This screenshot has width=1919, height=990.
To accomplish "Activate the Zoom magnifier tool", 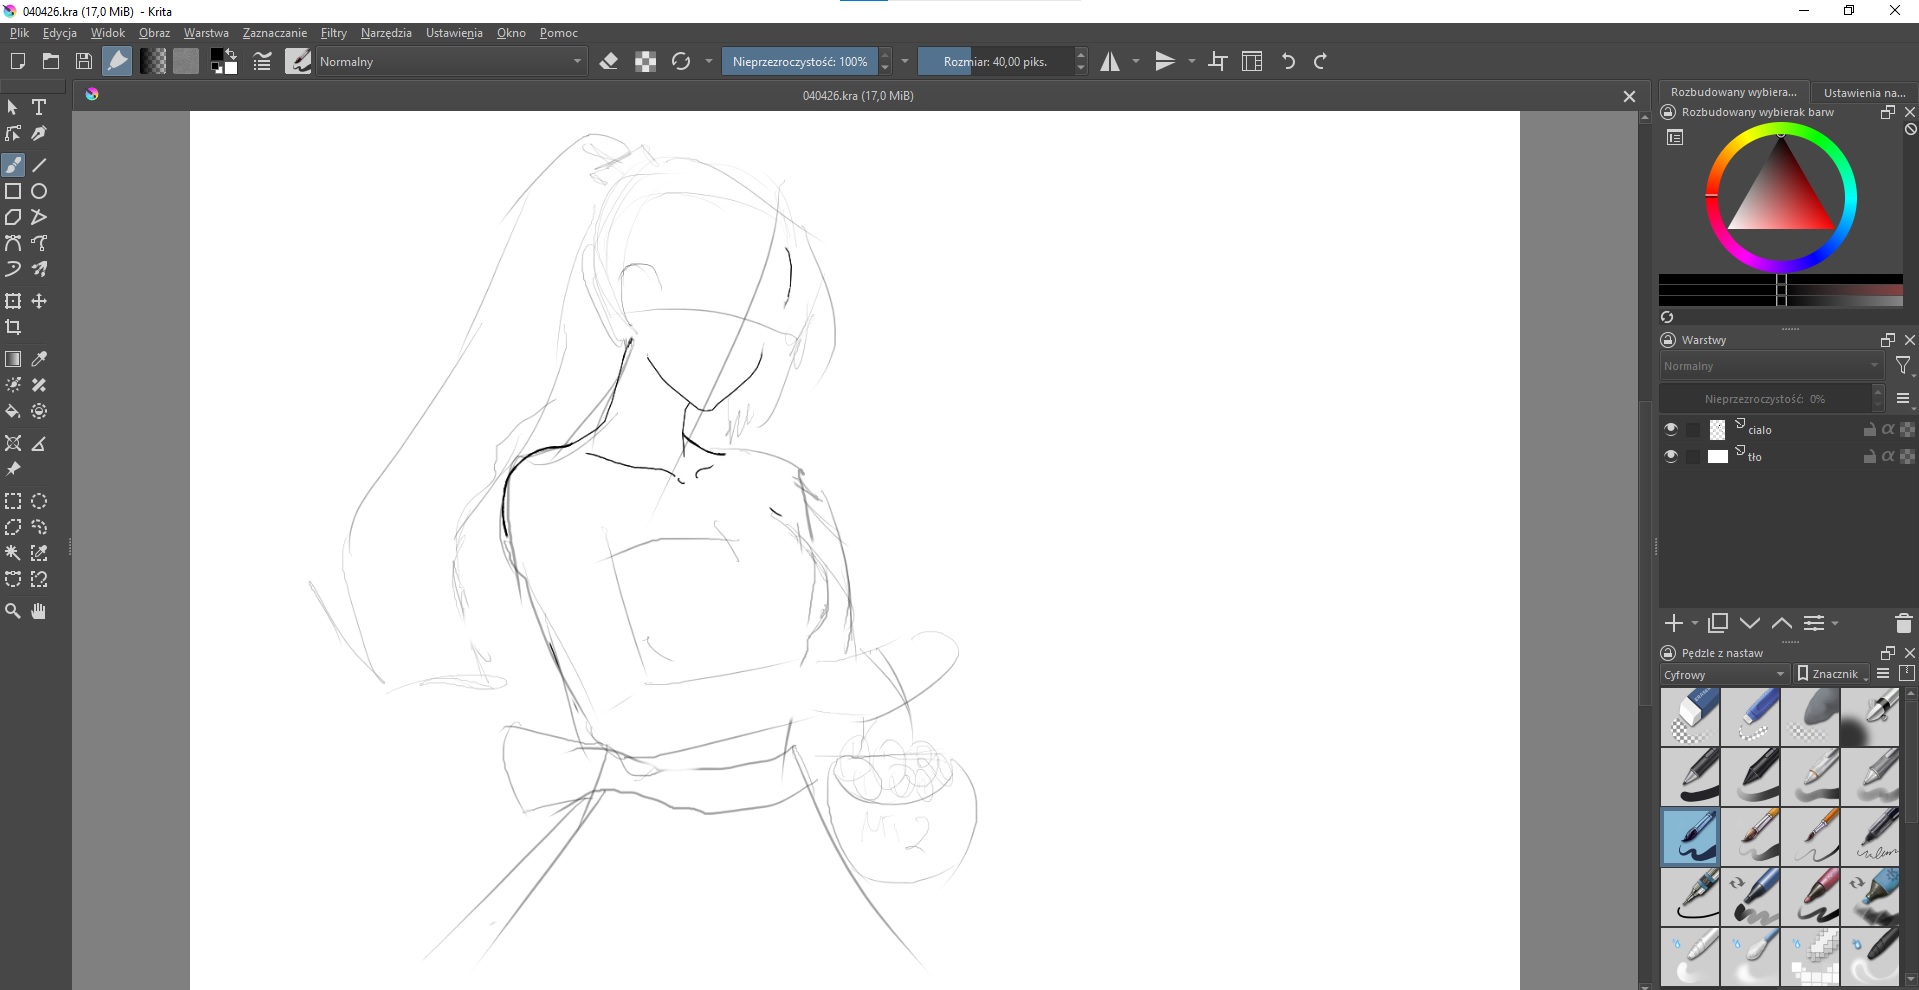I will click(x=13, y=611).
